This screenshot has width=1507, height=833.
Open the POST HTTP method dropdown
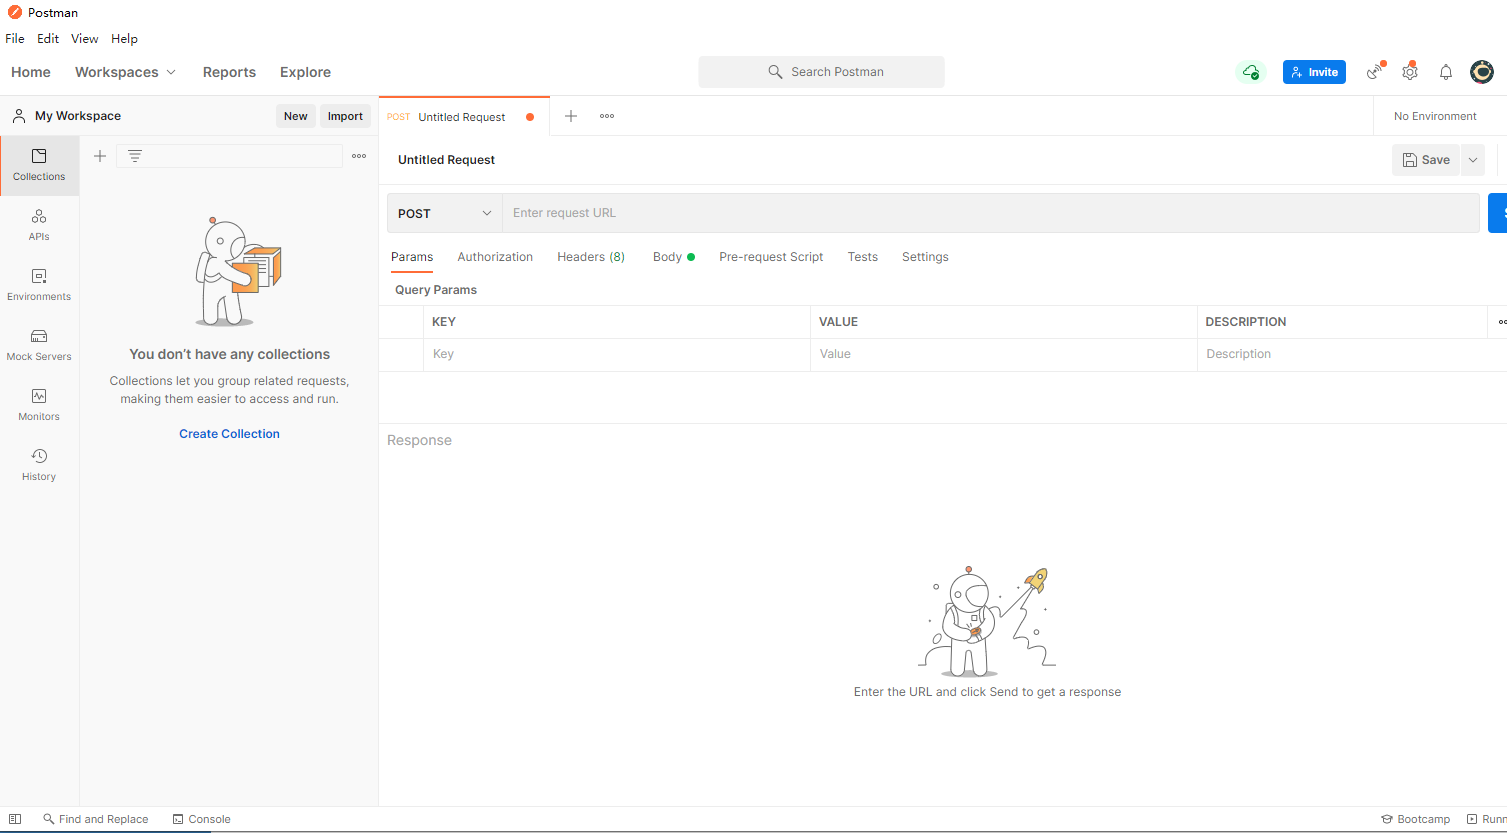click(x=445, y=213)
